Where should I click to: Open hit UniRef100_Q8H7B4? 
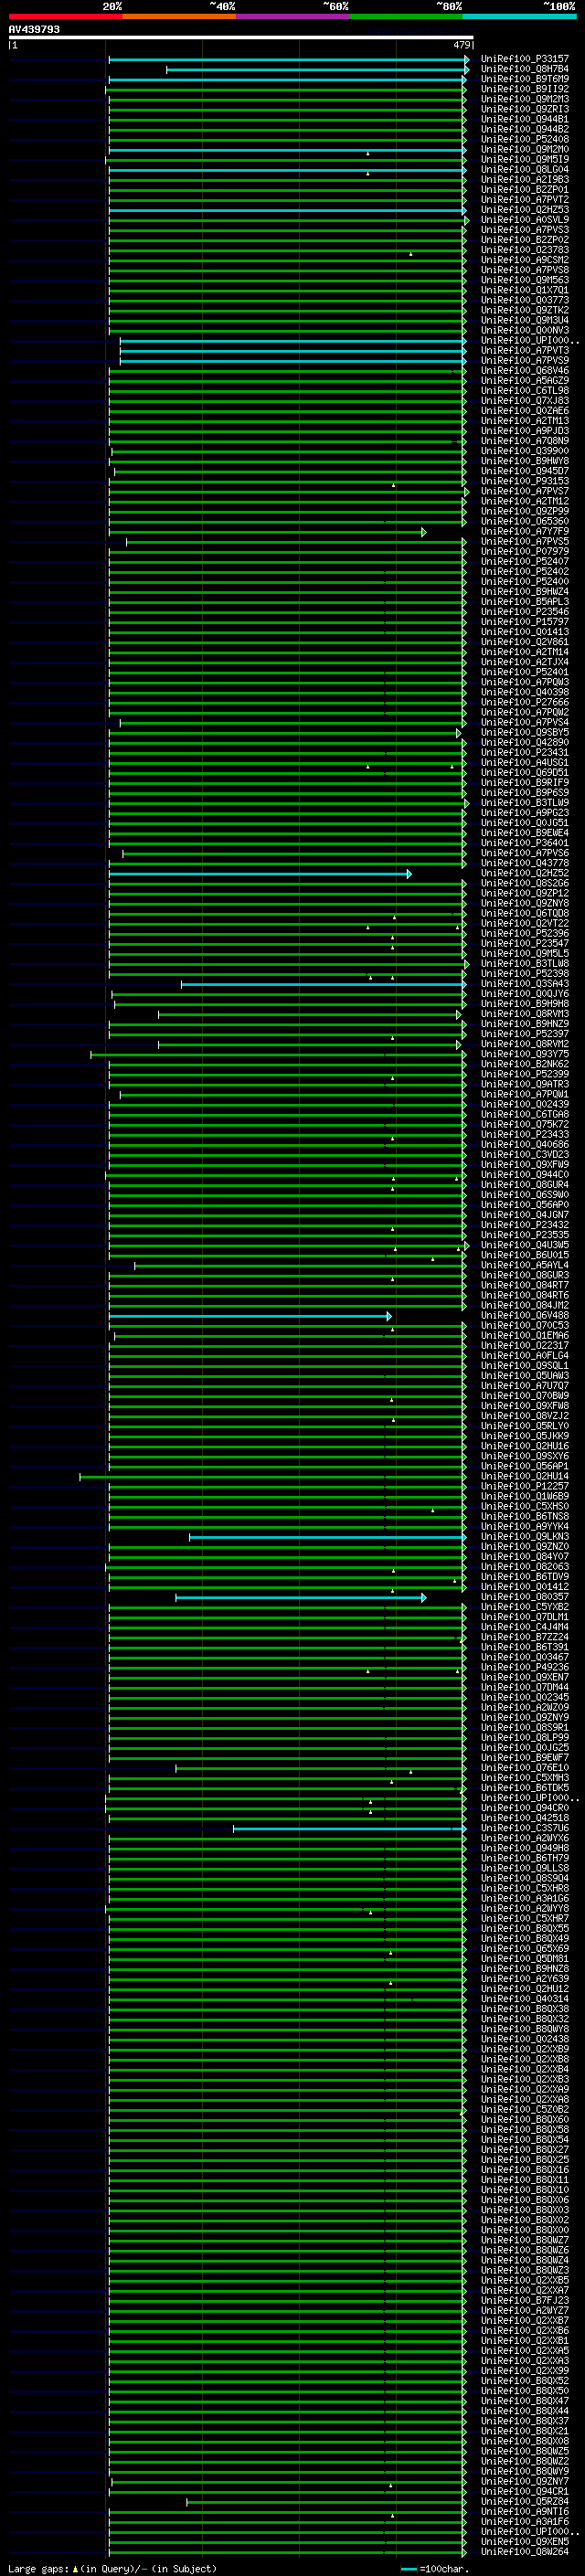(x=524, y=69)
